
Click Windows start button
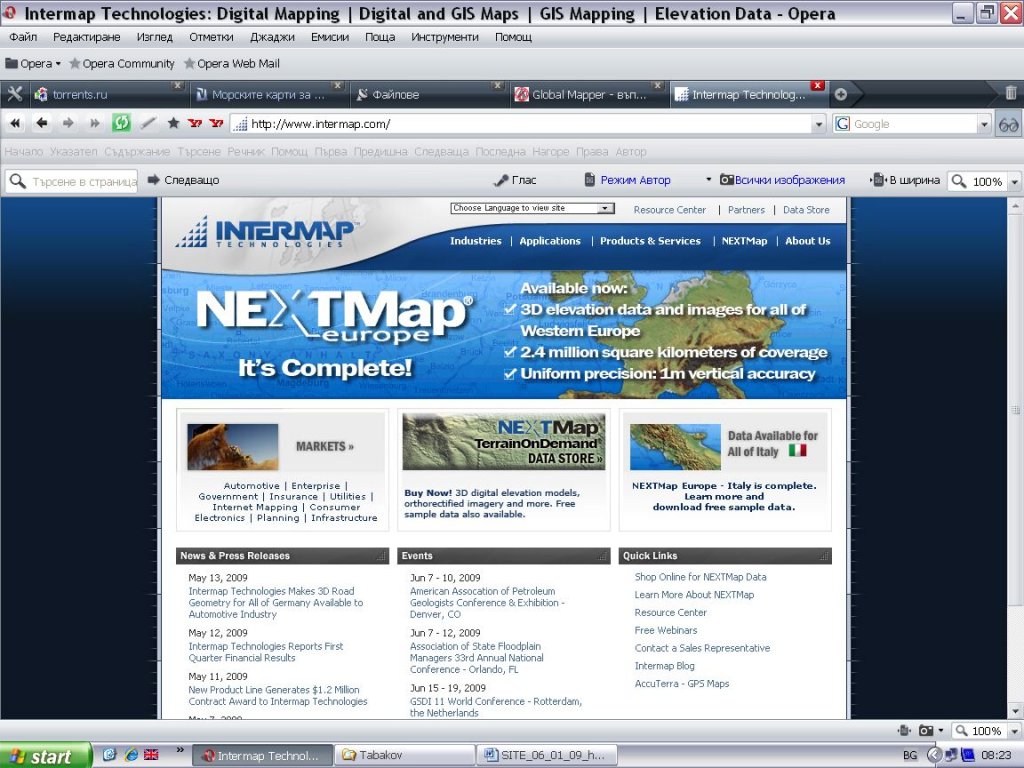click(x=45, y=756)
